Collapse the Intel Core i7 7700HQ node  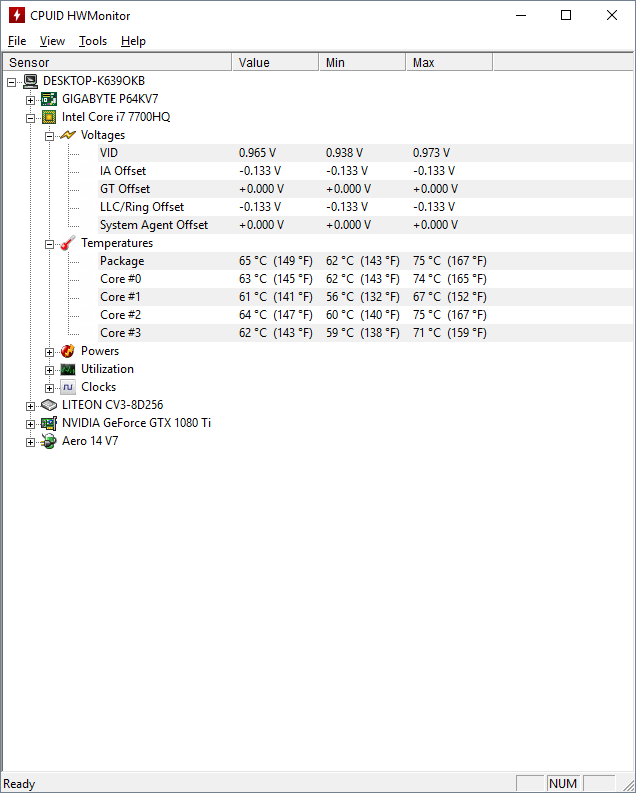pos(30,118)
